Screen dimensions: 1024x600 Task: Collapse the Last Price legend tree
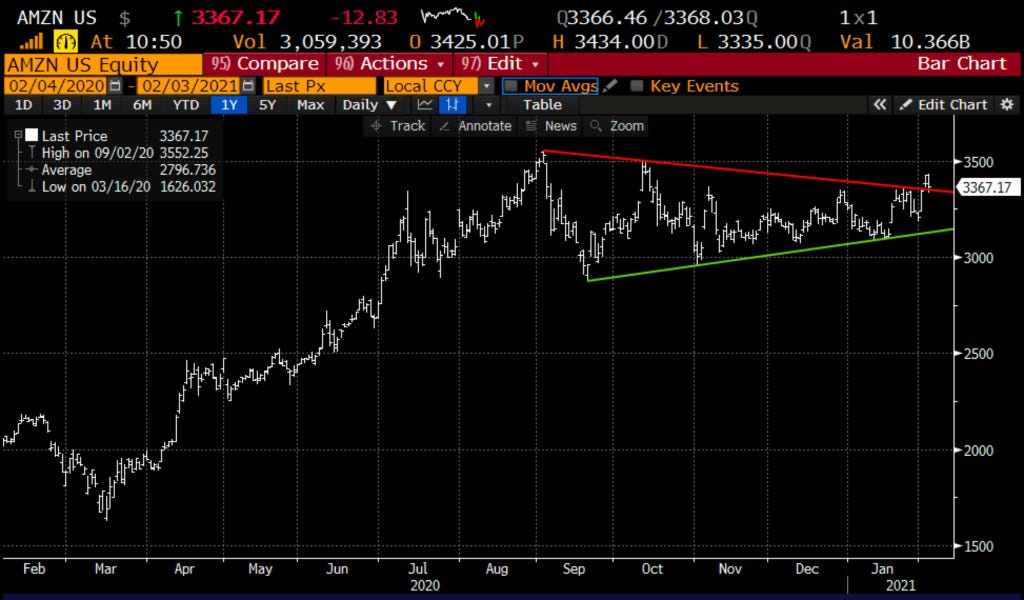pos(18,136)
